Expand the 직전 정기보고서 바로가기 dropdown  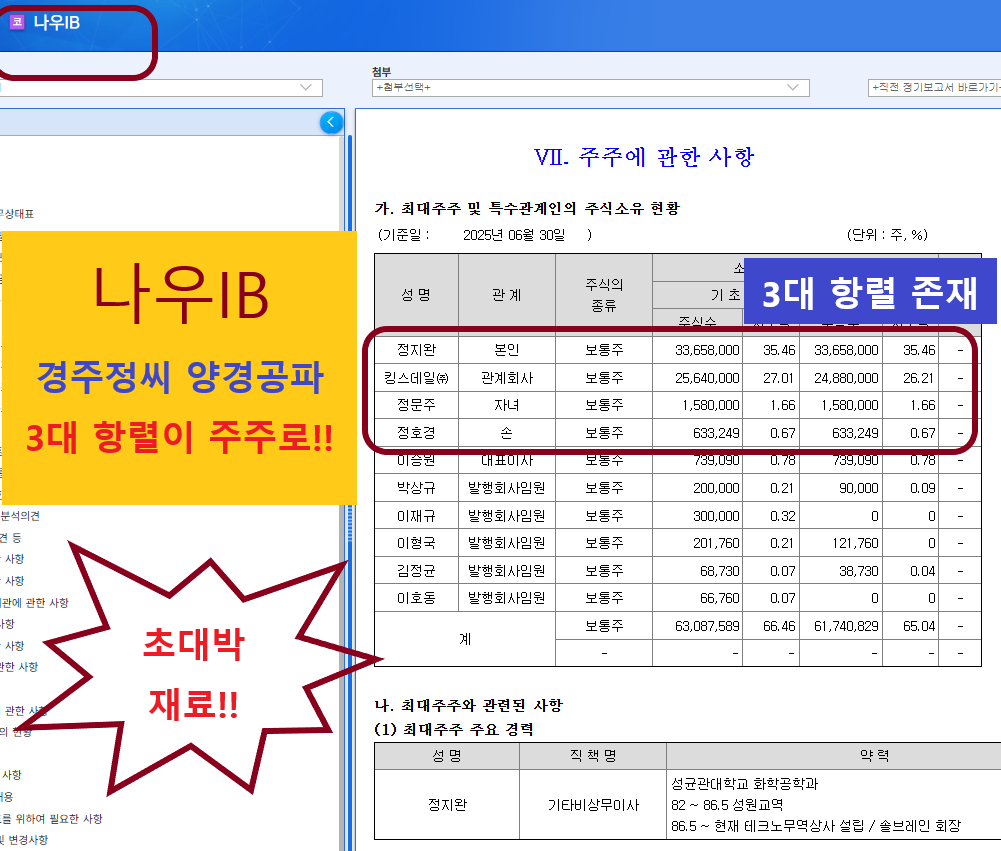(x=934, y=88)
